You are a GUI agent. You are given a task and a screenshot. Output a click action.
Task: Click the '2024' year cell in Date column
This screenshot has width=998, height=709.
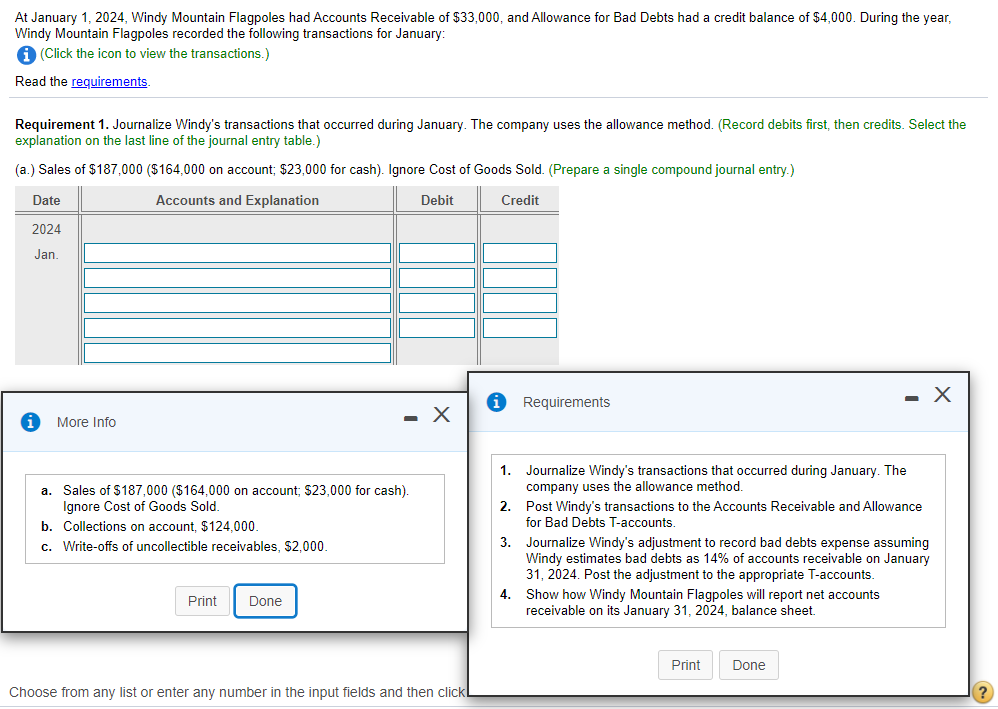46,229
